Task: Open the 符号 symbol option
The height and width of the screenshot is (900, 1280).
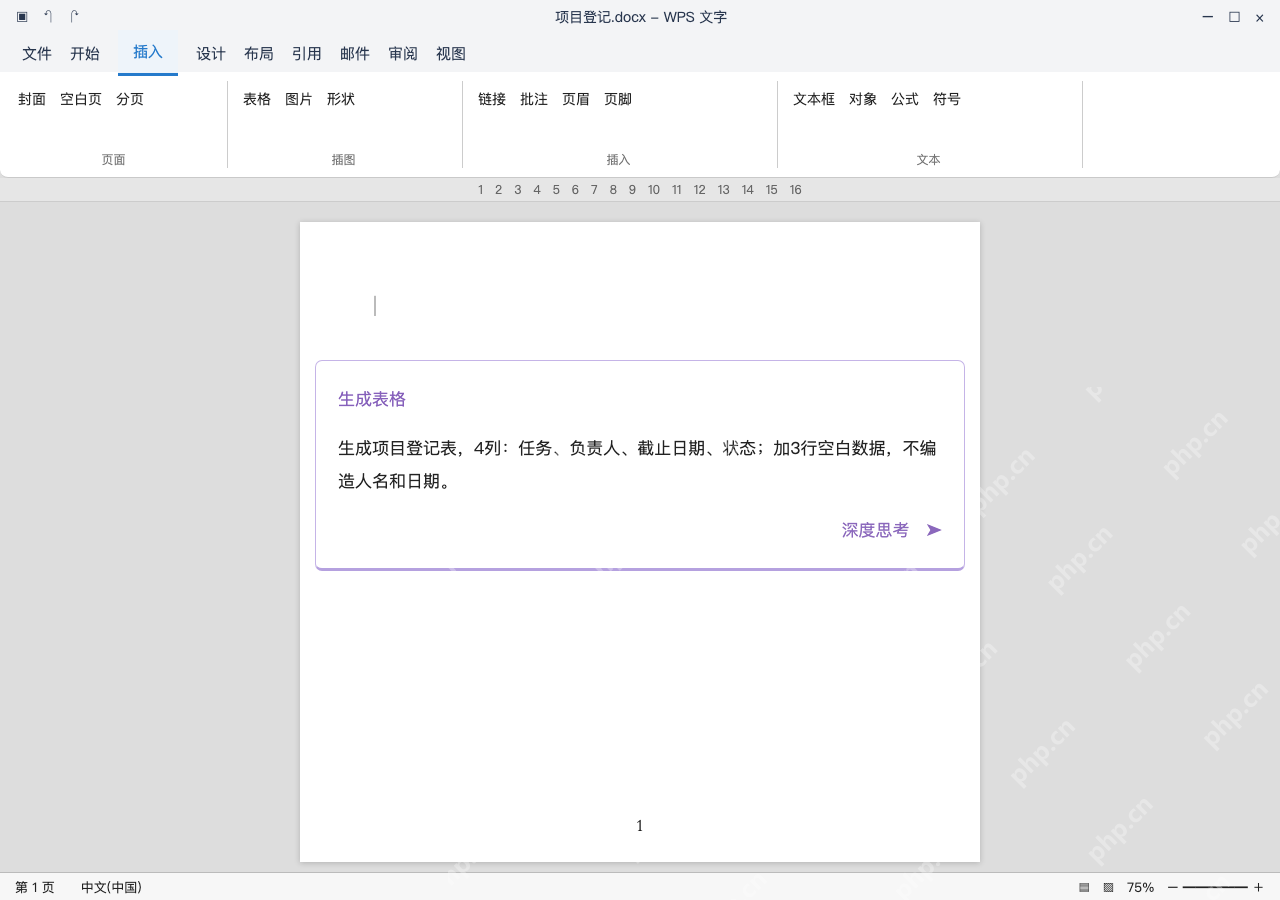Action: point(947,99)
